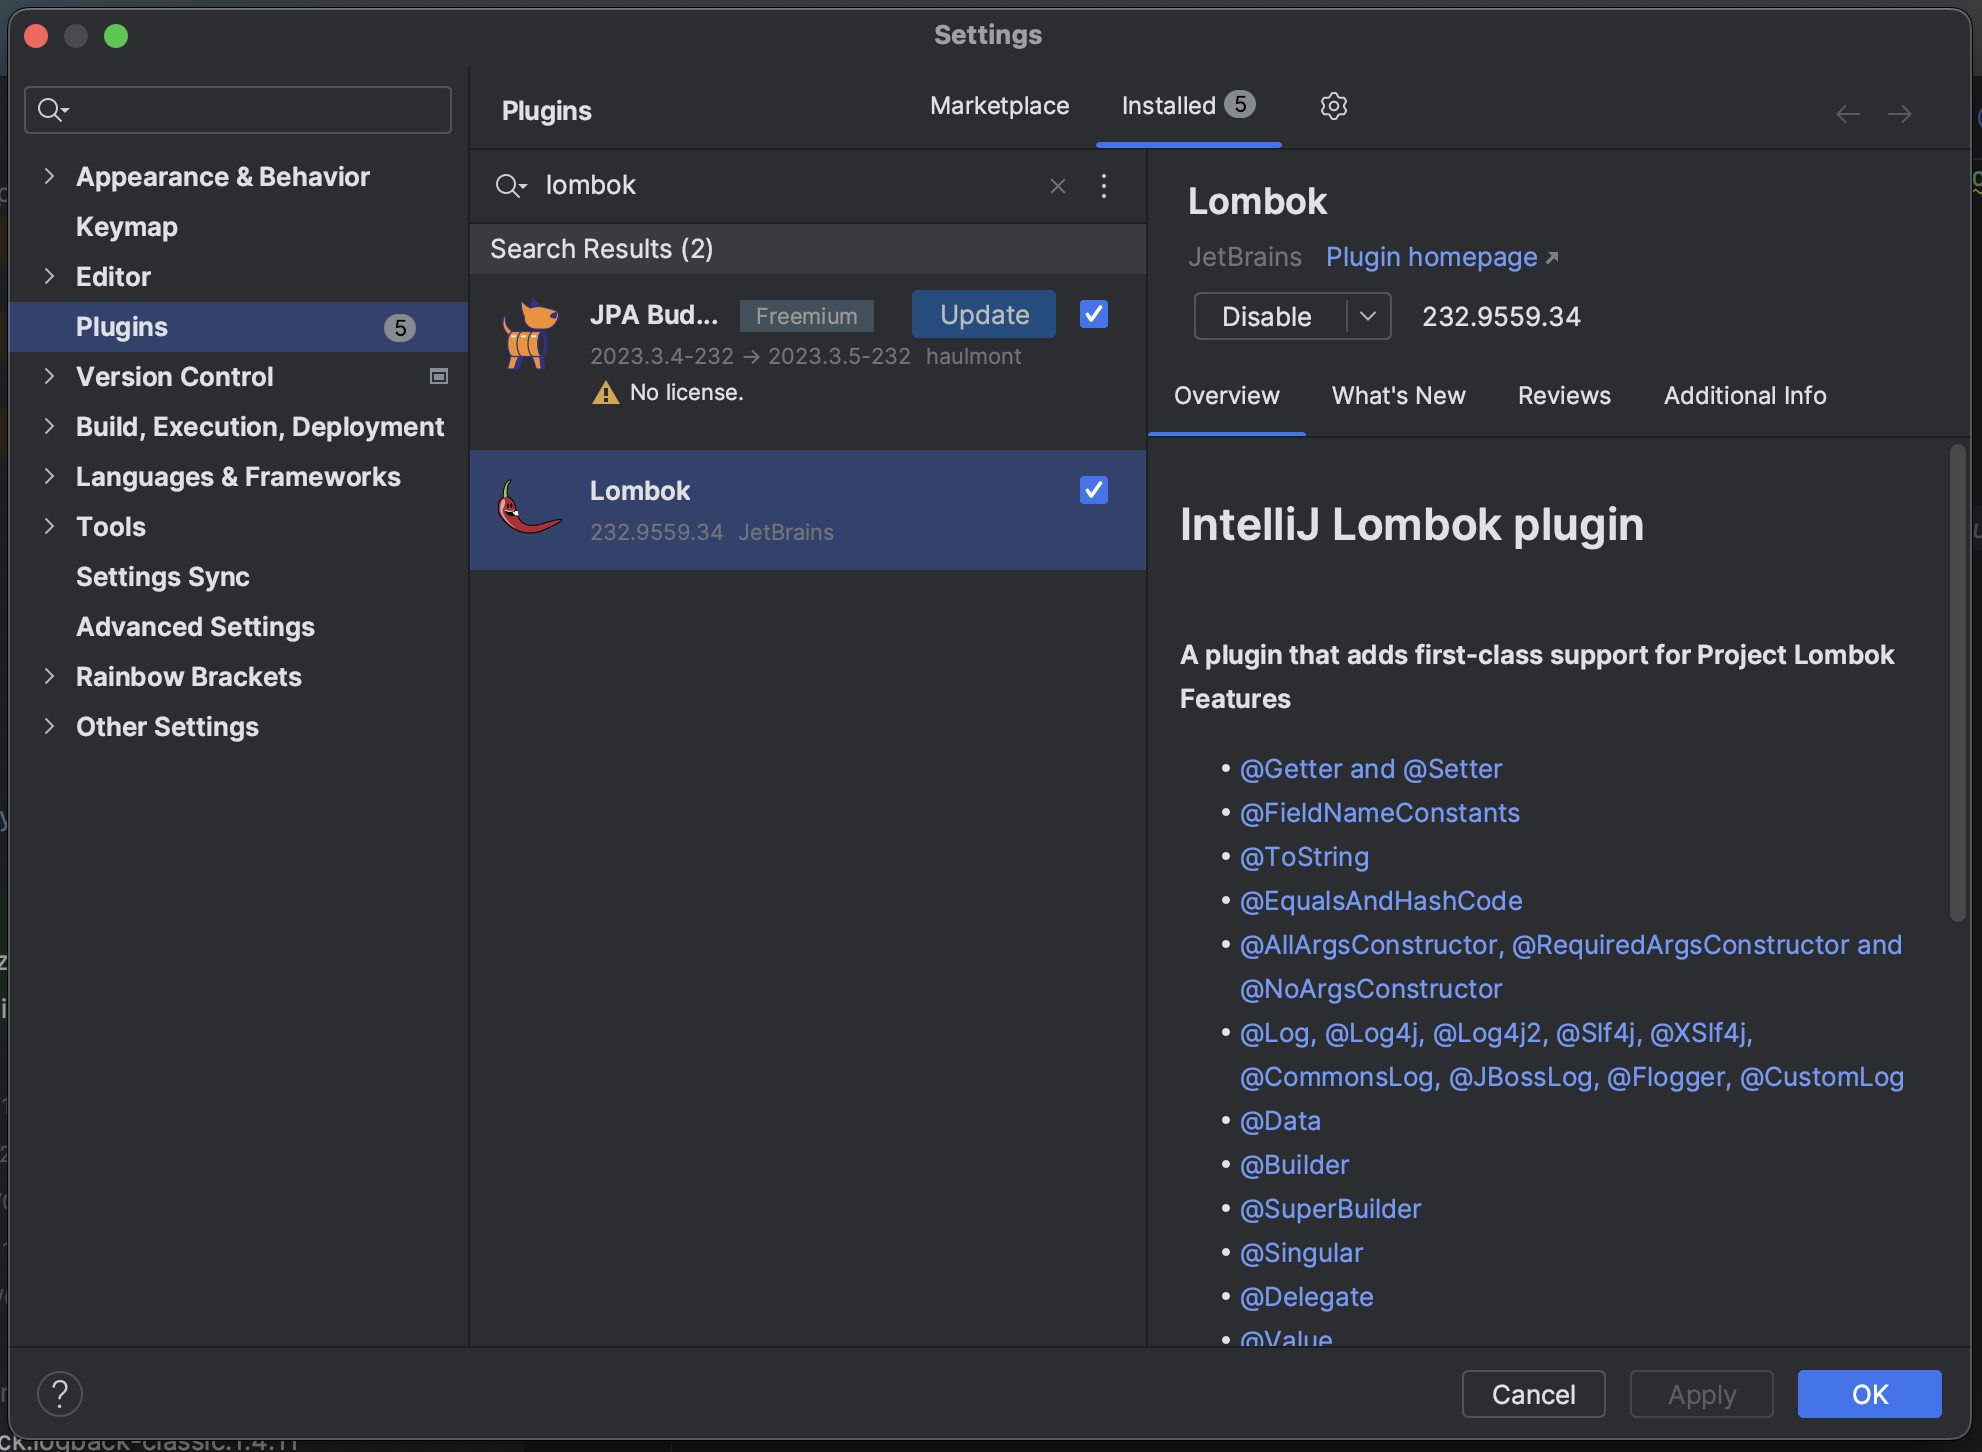Click the Cancel button

1533,1394
